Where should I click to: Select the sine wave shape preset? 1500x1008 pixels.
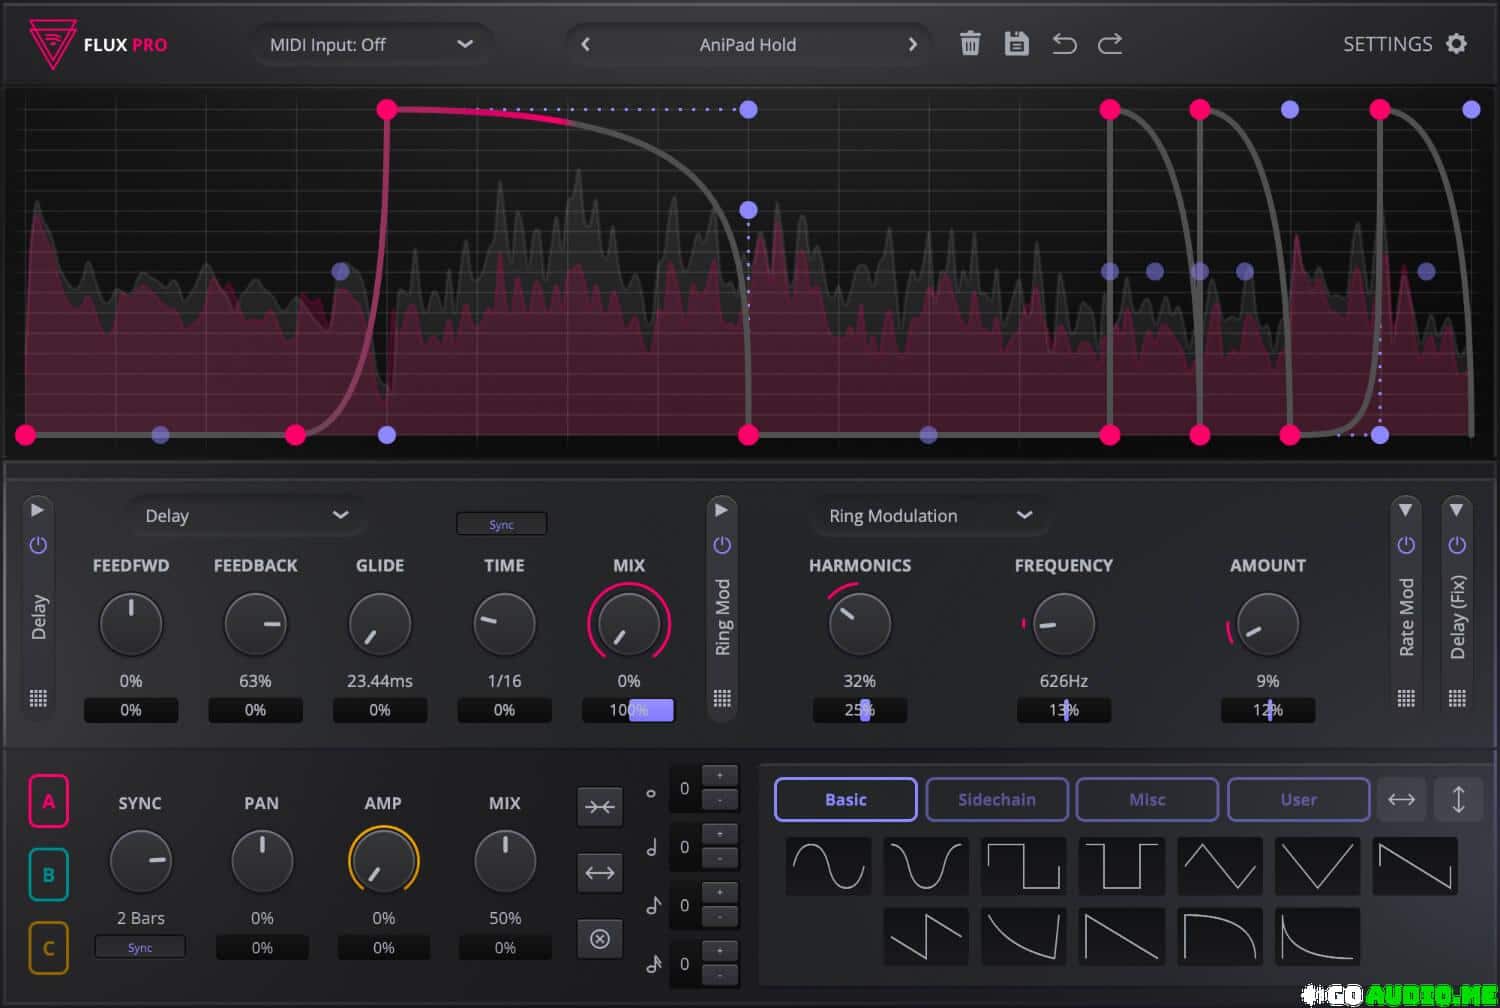click(x=828, y=866)
